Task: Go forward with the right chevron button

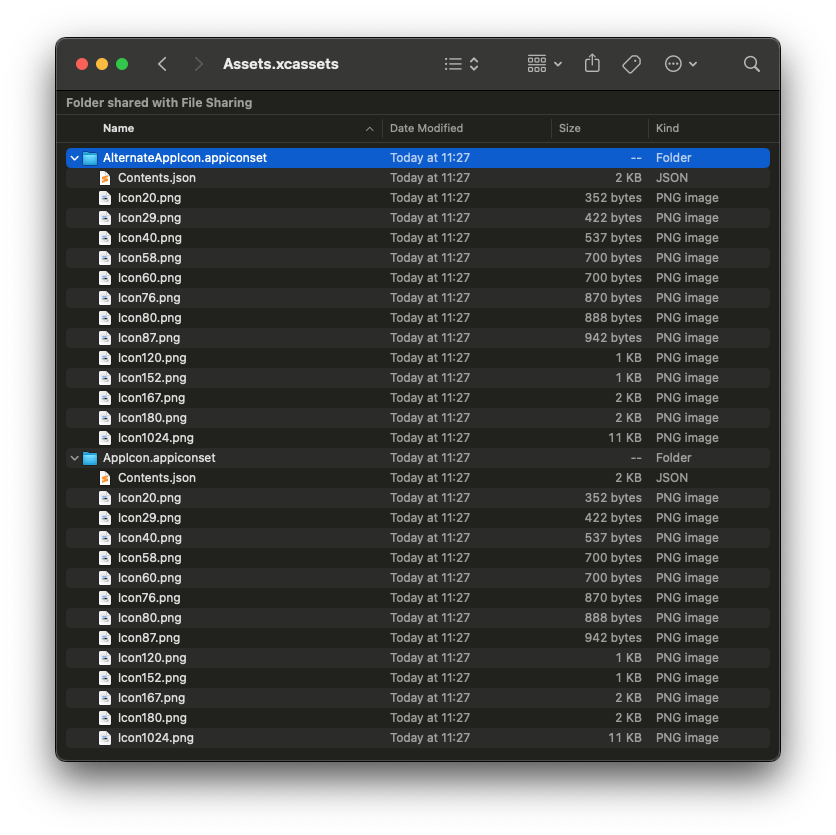Action: pos(198,64)
